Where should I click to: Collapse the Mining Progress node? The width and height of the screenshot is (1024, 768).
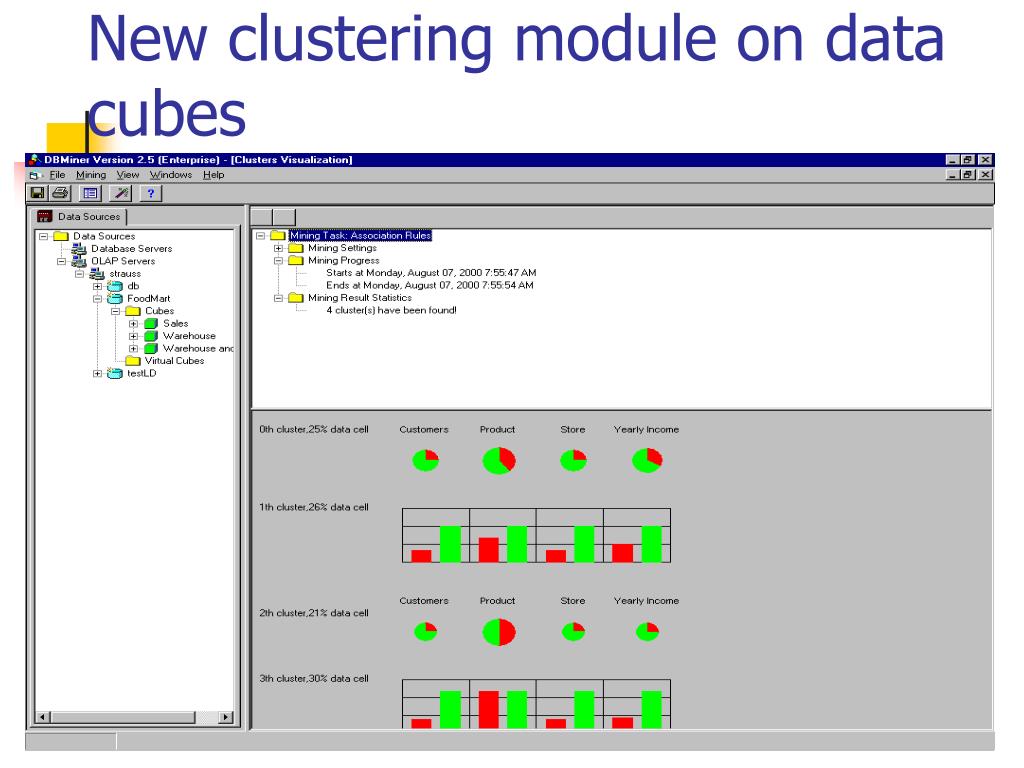(278, 261)
